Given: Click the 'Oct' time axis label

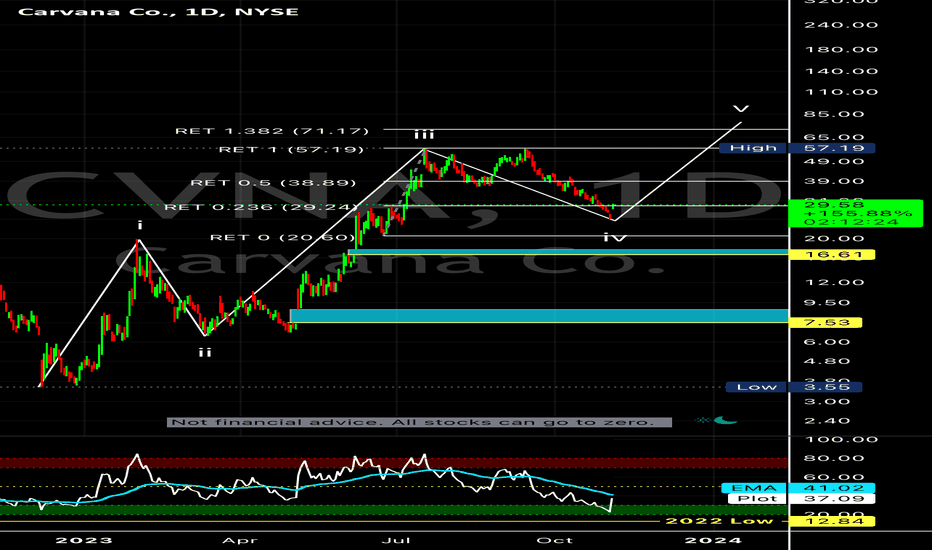Looking at the screenshot, I should coord(554,540).
